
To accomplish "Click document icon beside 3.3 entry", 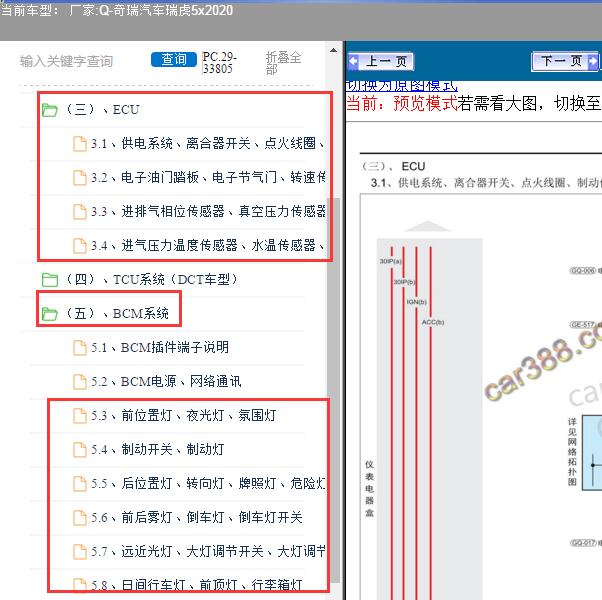I will click(x=80, y=212).
